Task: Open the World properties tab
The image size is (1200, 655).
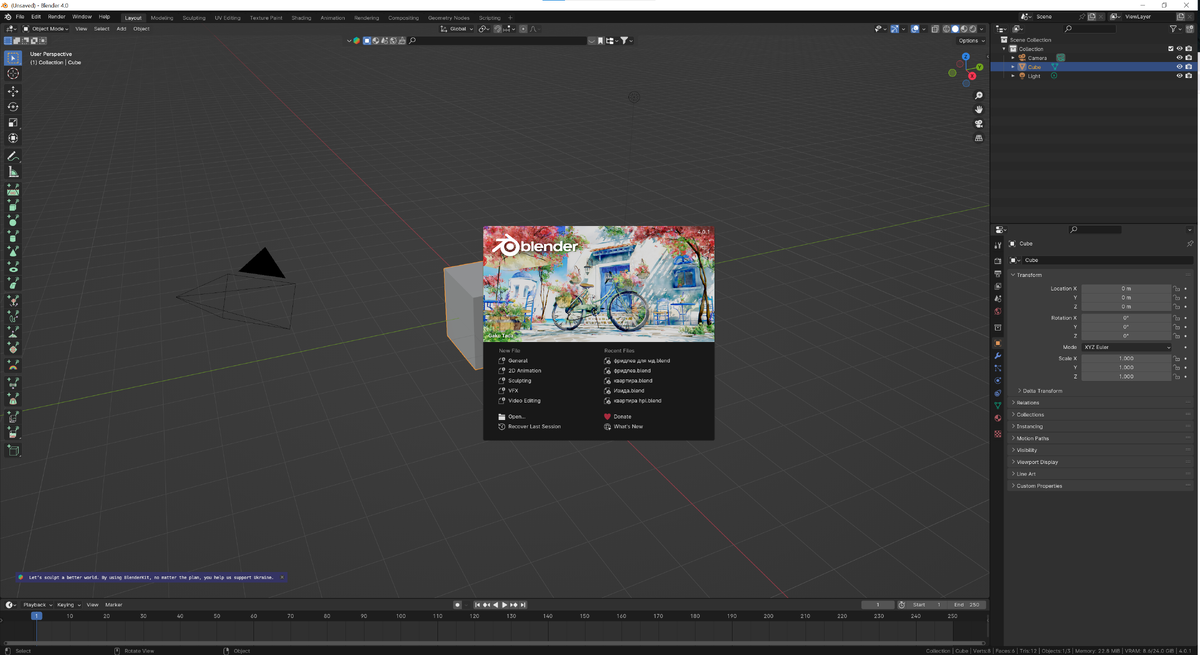Action: [998, 311]
